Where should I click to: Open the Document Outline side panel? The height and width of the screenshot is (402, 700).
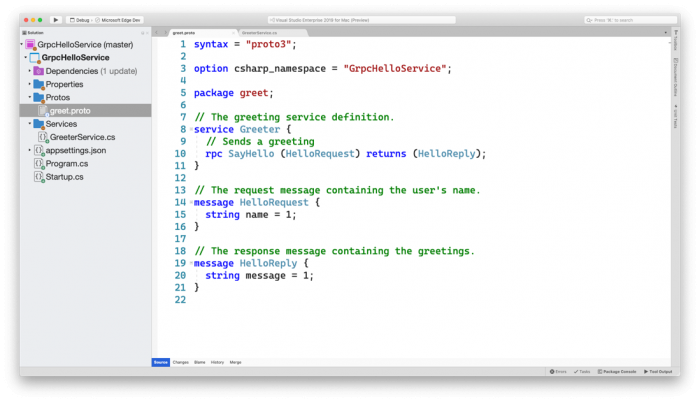[x=675, y=77]
